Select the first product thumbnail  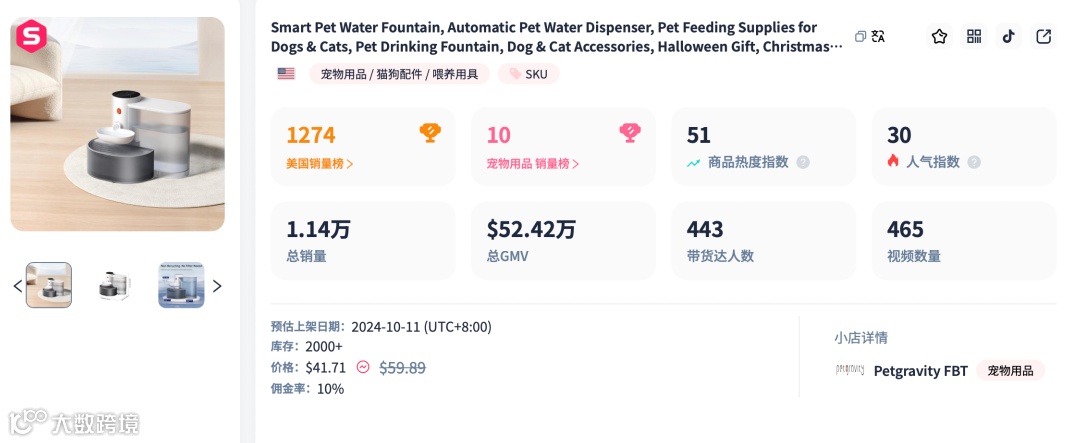(49, 285)
